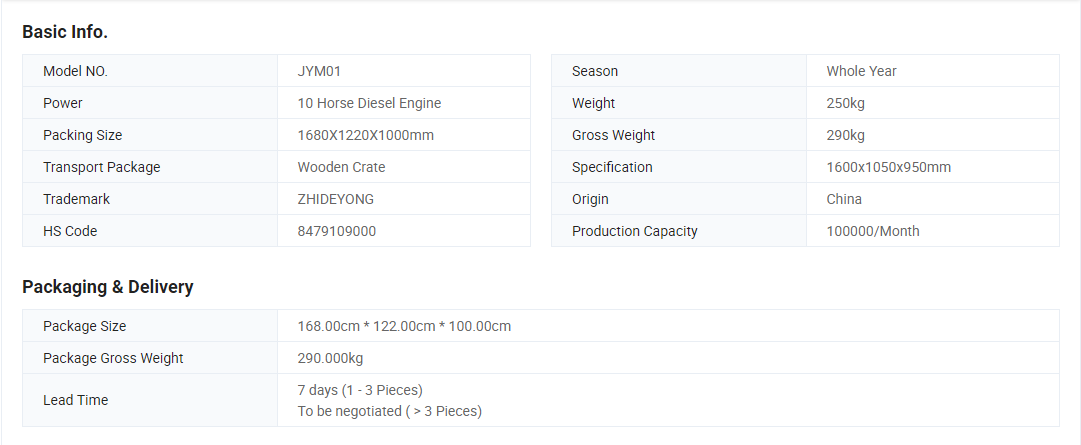Image resolution: width=1081 pixels, height=445 pixels.
Task: Select the JYM01 model number value
Action: click(x=319, y=71)
